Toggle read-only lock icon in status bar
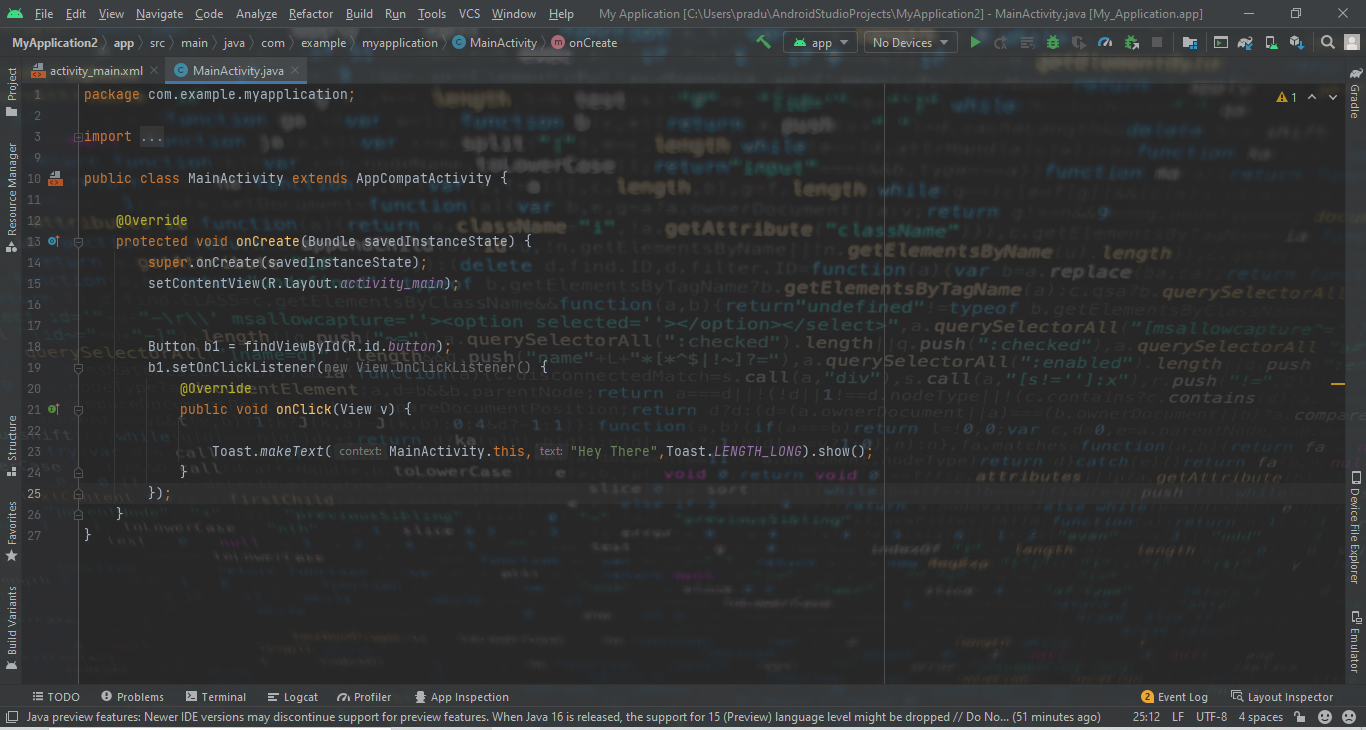 [1301, 717]
